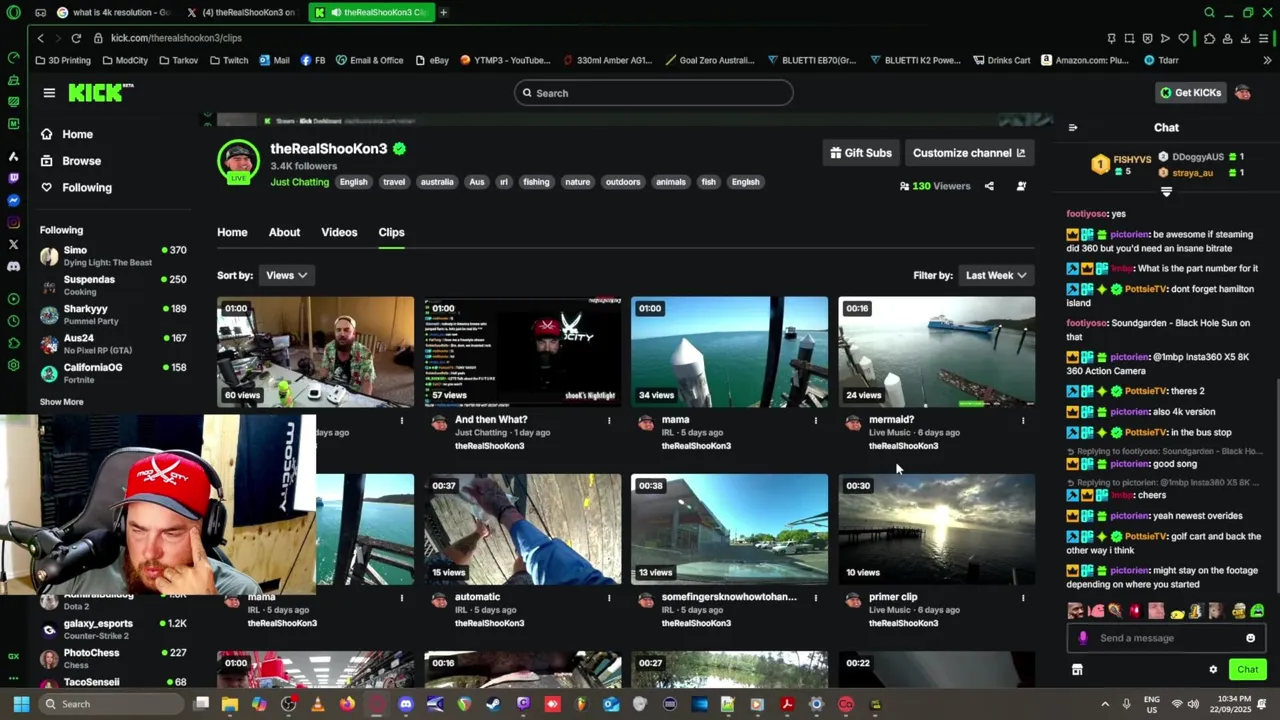
Task: Click the user icon beside share icon
Action: [1021, 186]
